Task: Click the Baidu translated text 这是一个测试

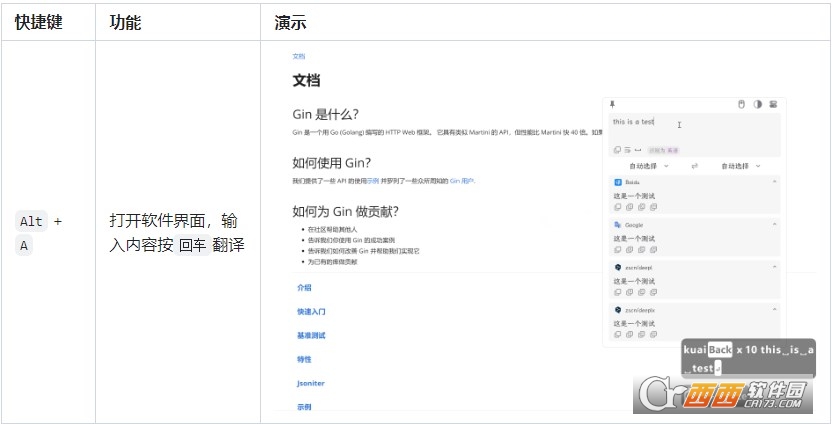Action: tap(634, 196)
